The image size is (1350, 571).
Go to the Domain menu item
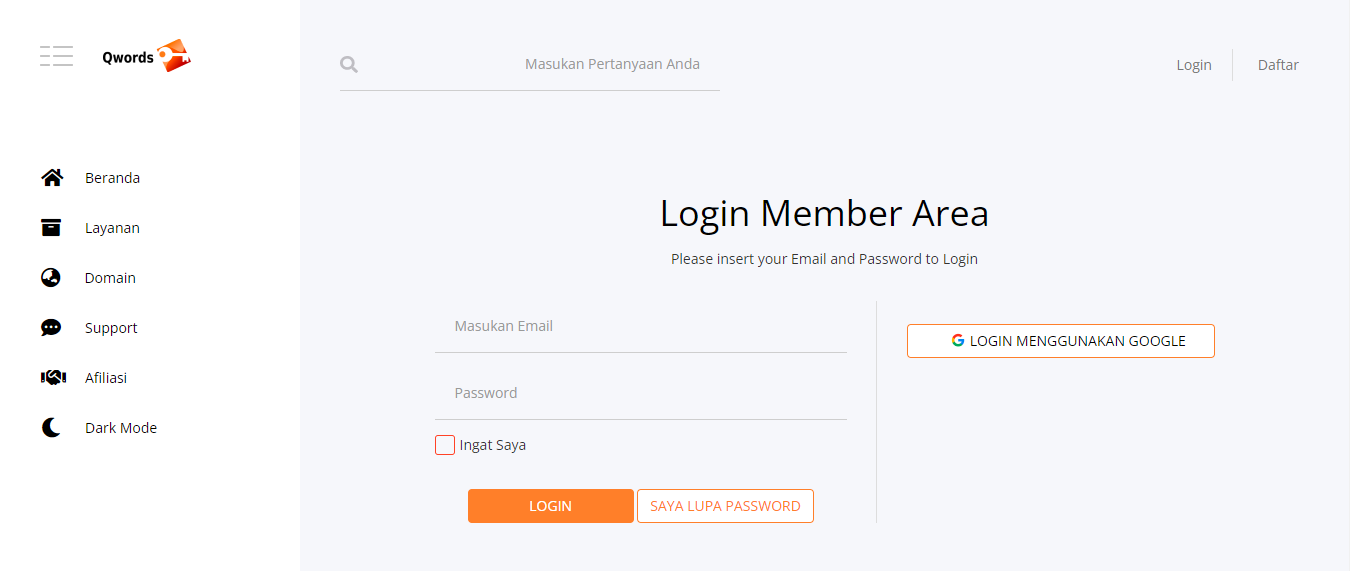point(110,278)
